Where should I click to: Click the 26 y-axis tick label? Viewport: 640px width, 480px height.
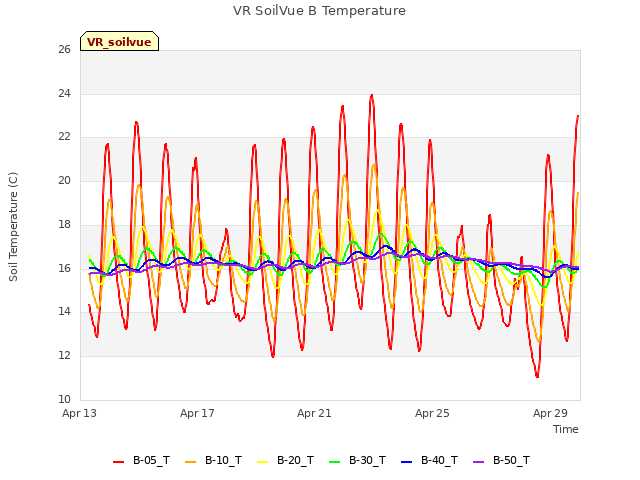(64, 50)
